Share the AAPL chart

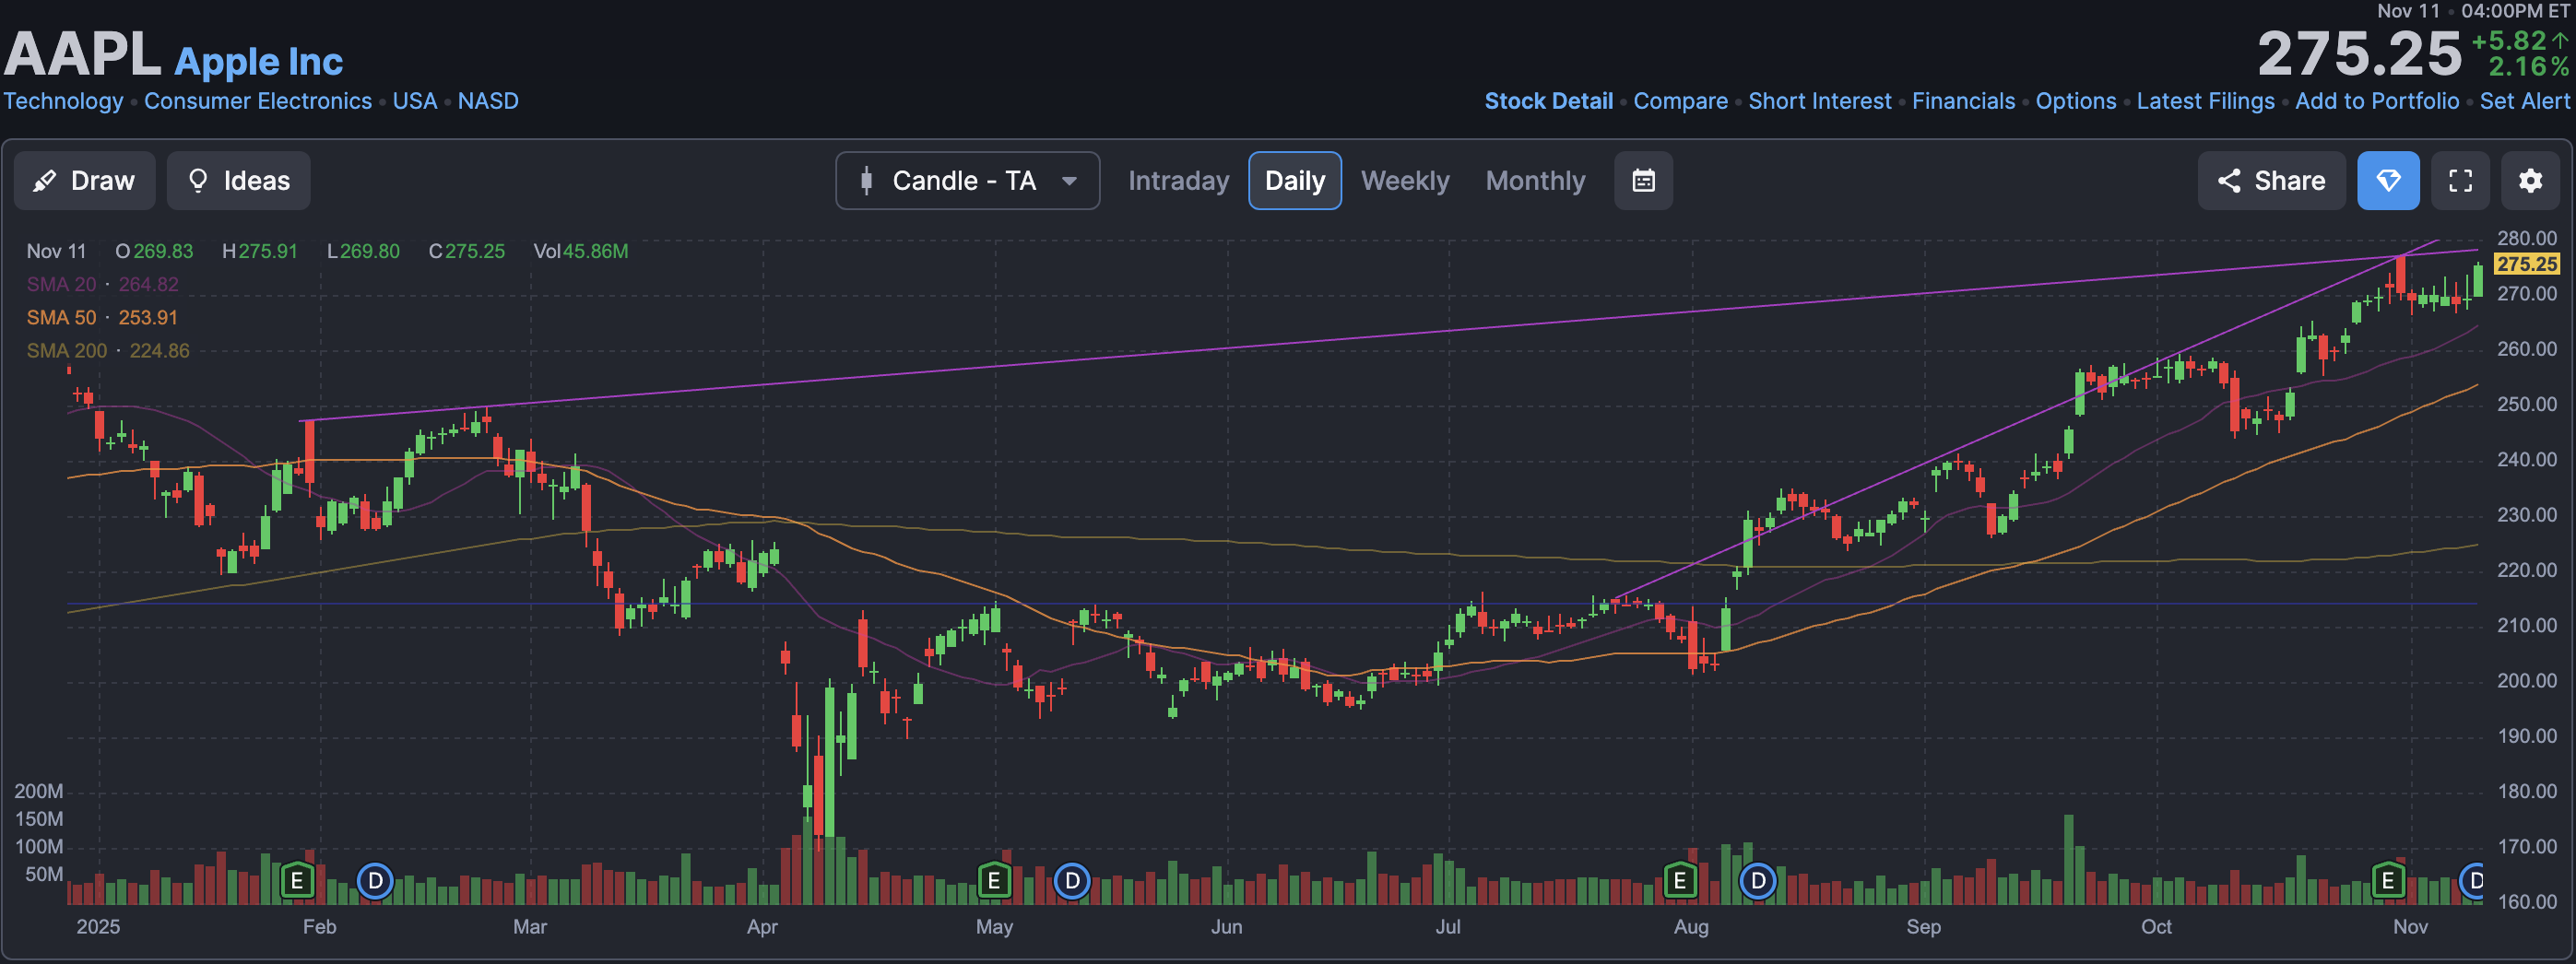click(2270, 181)
